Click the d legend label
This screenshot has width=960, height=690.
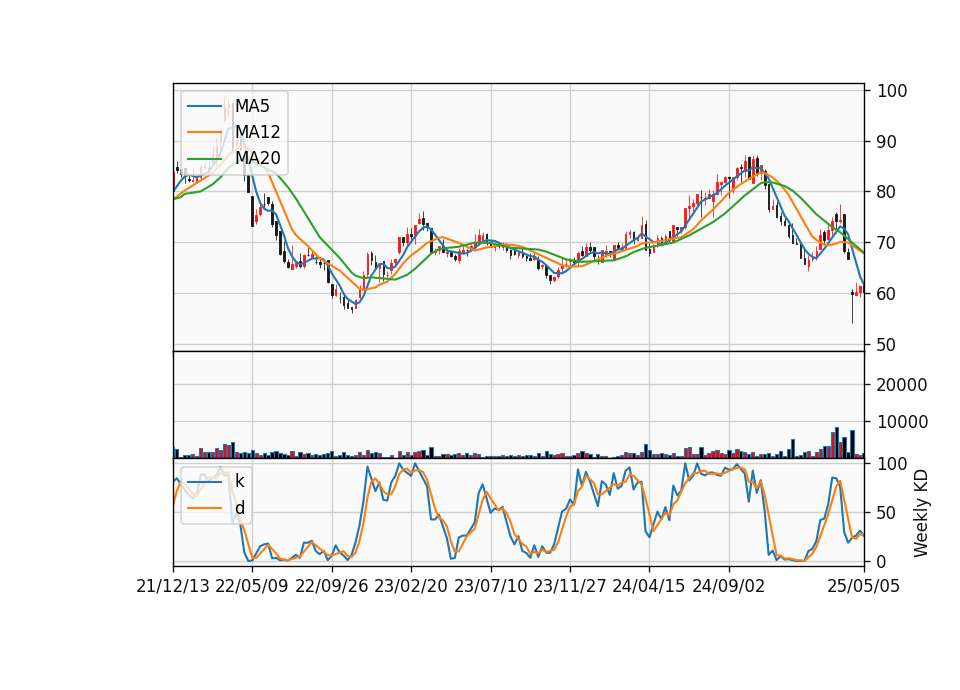coord(240,508)
